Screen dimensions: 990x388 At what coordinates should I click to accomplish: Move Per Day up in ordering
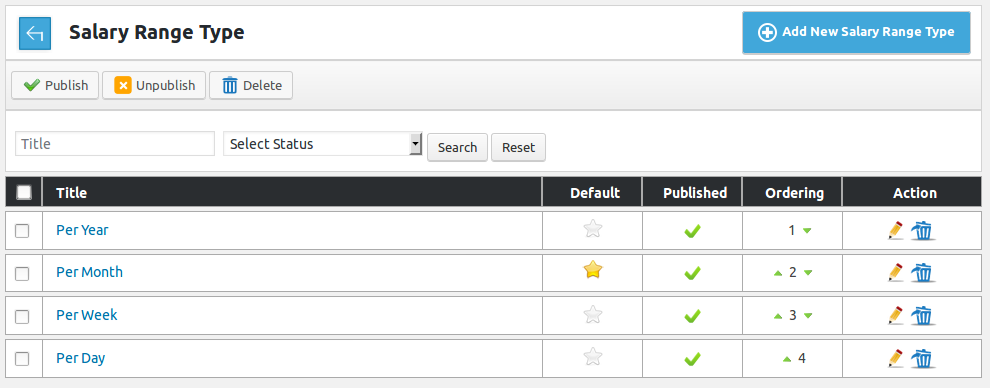pos(787,359)
